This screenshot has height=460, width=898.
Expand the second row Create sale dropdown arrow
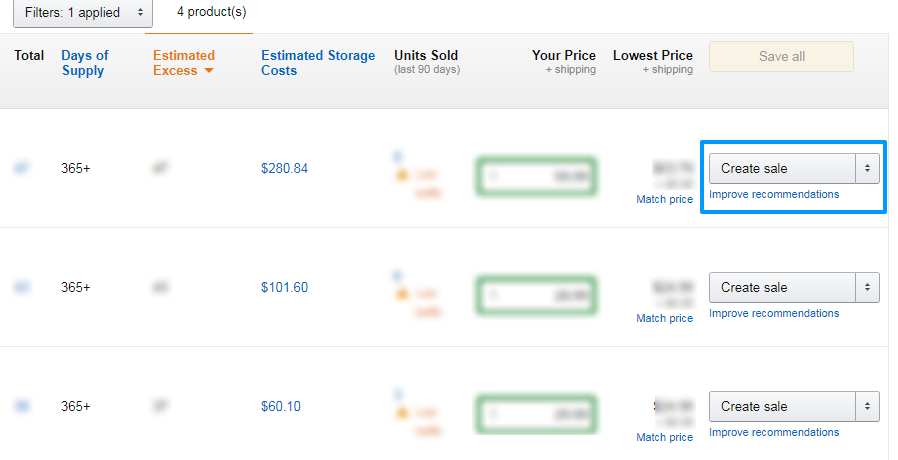pyautogui.click(x=868, y=287)
